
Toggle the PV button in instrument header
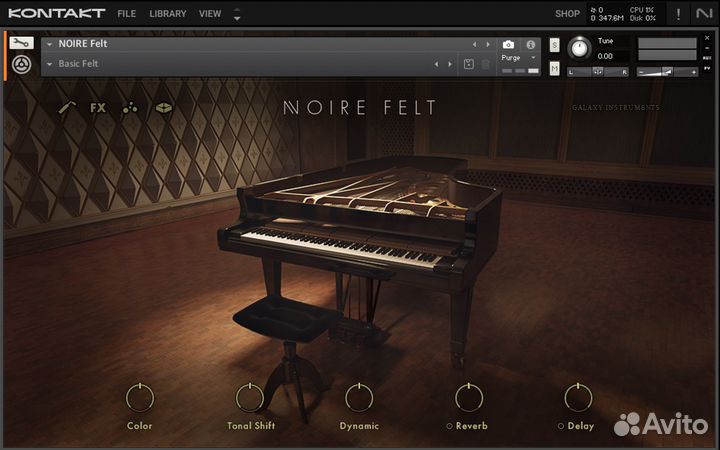pyautogui.click(x=707, y=68)
